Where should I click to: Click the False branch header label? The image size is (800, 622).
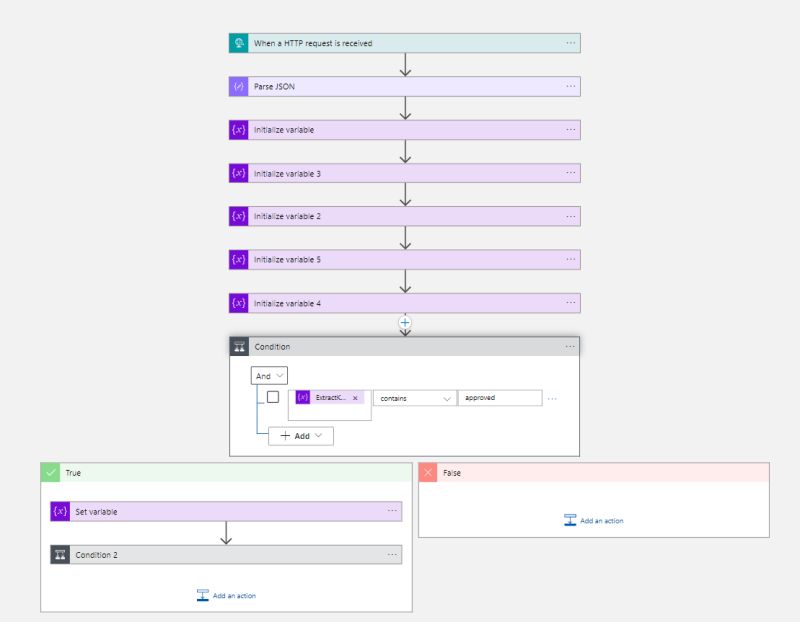(x=452, y=473)
